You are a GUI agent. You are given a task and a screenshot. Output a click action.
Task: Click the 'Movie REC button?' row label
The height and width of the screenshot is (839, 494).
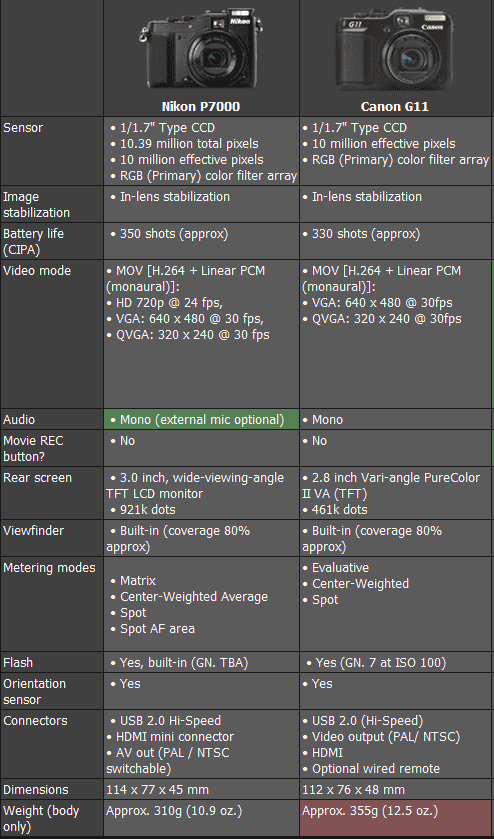[33, 448]
